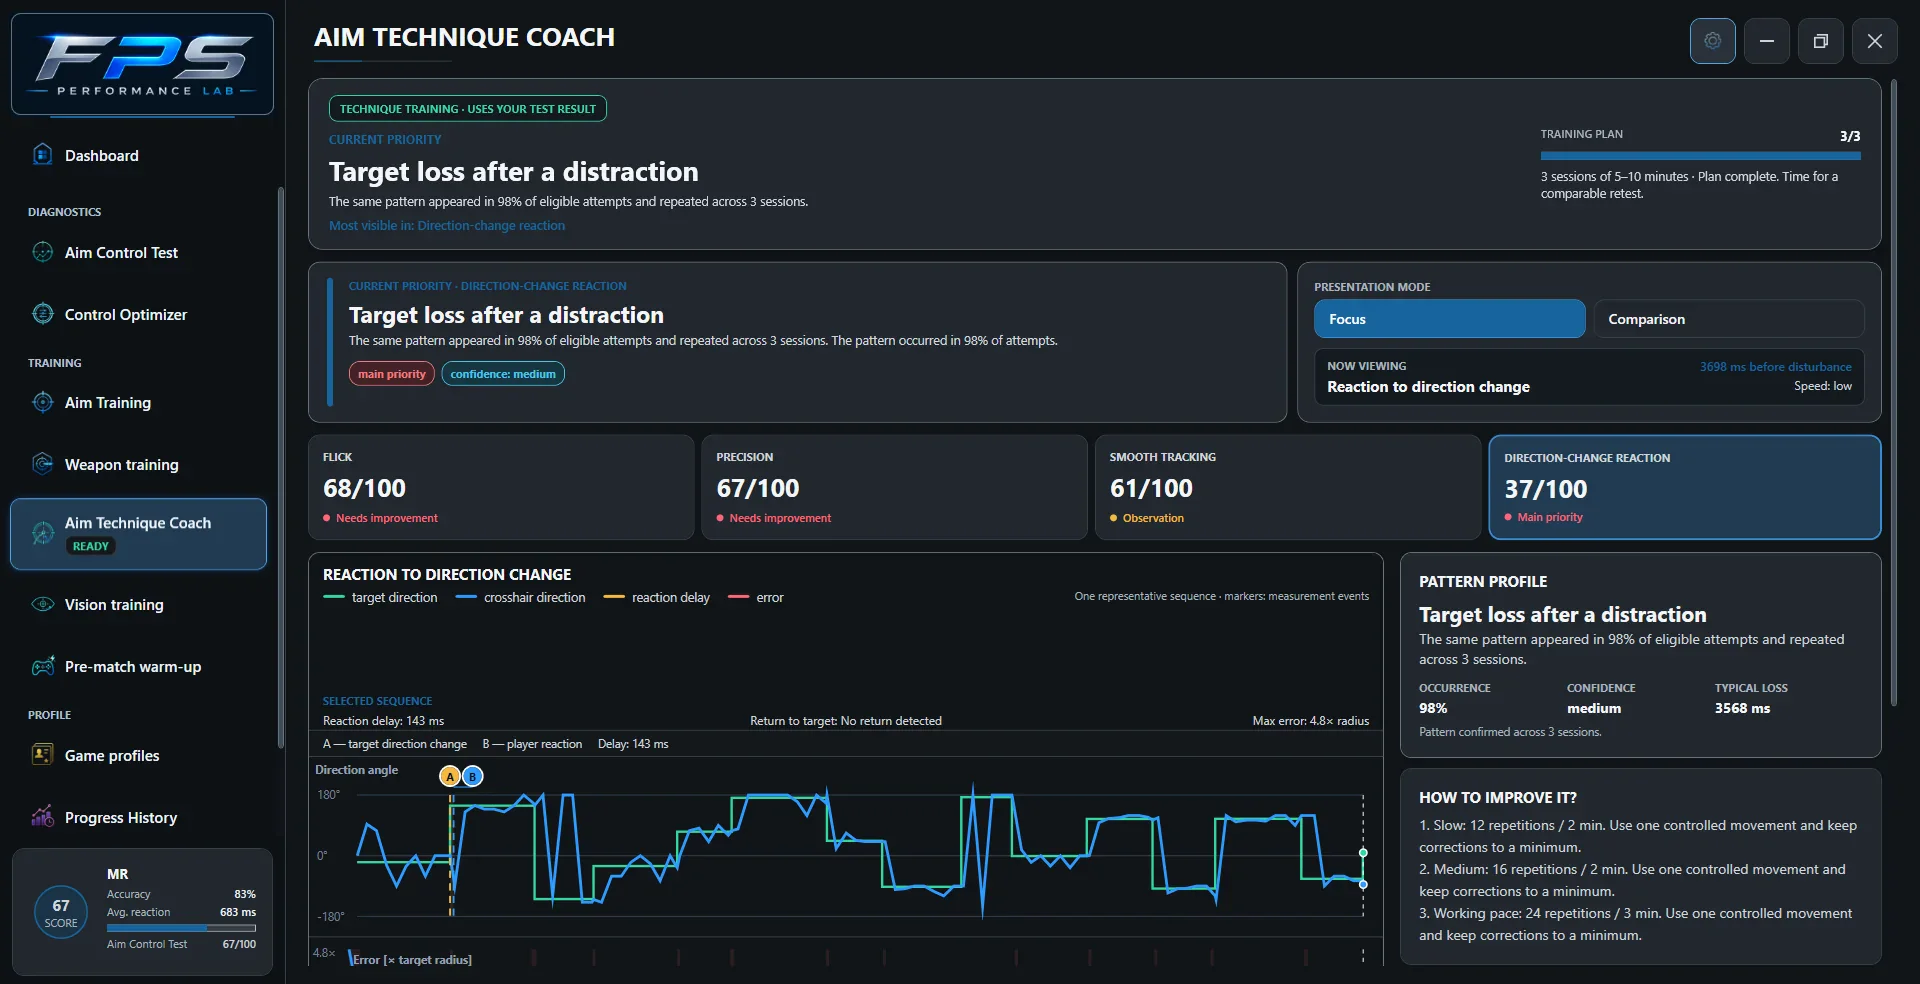
Task: Select the Smooth Tracking 61/100 card
Action: click(x=1288, y=487)
